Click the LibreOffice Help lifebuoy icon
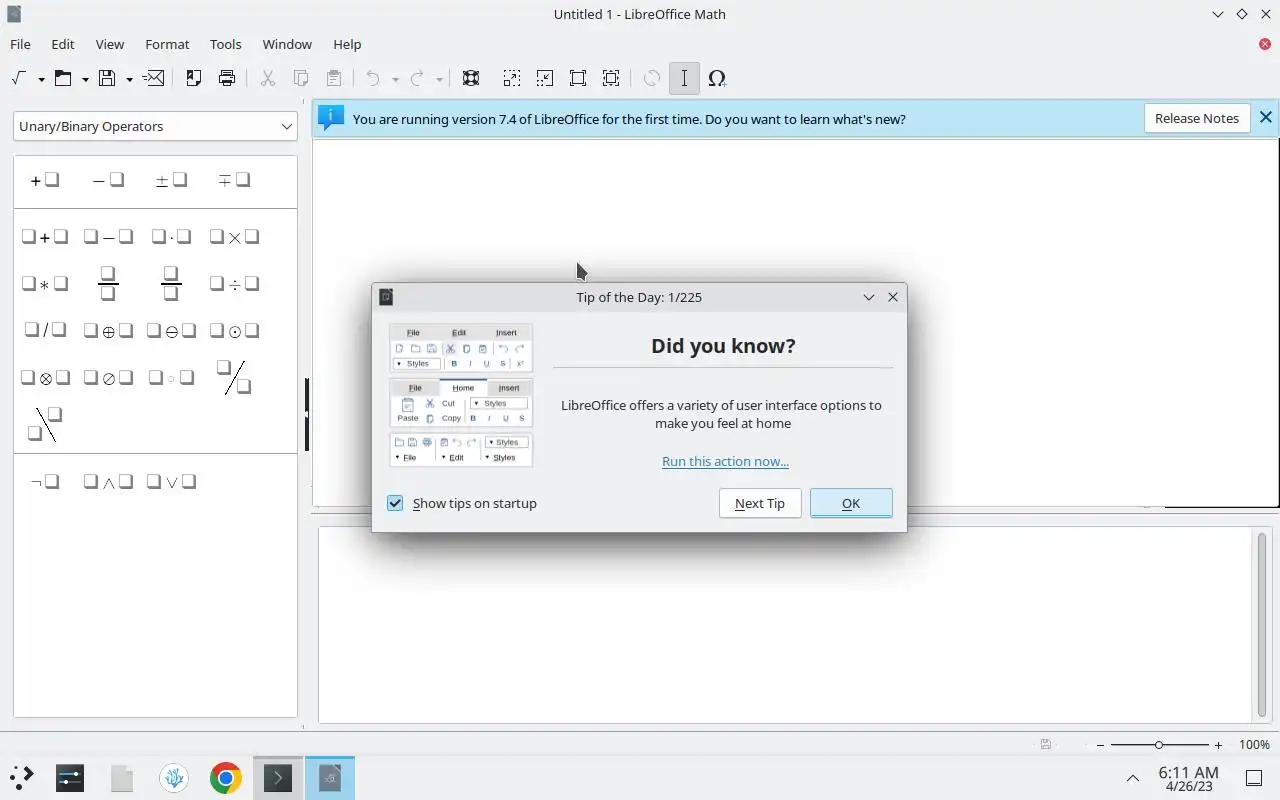1280x800 pixels. [471, 78]
